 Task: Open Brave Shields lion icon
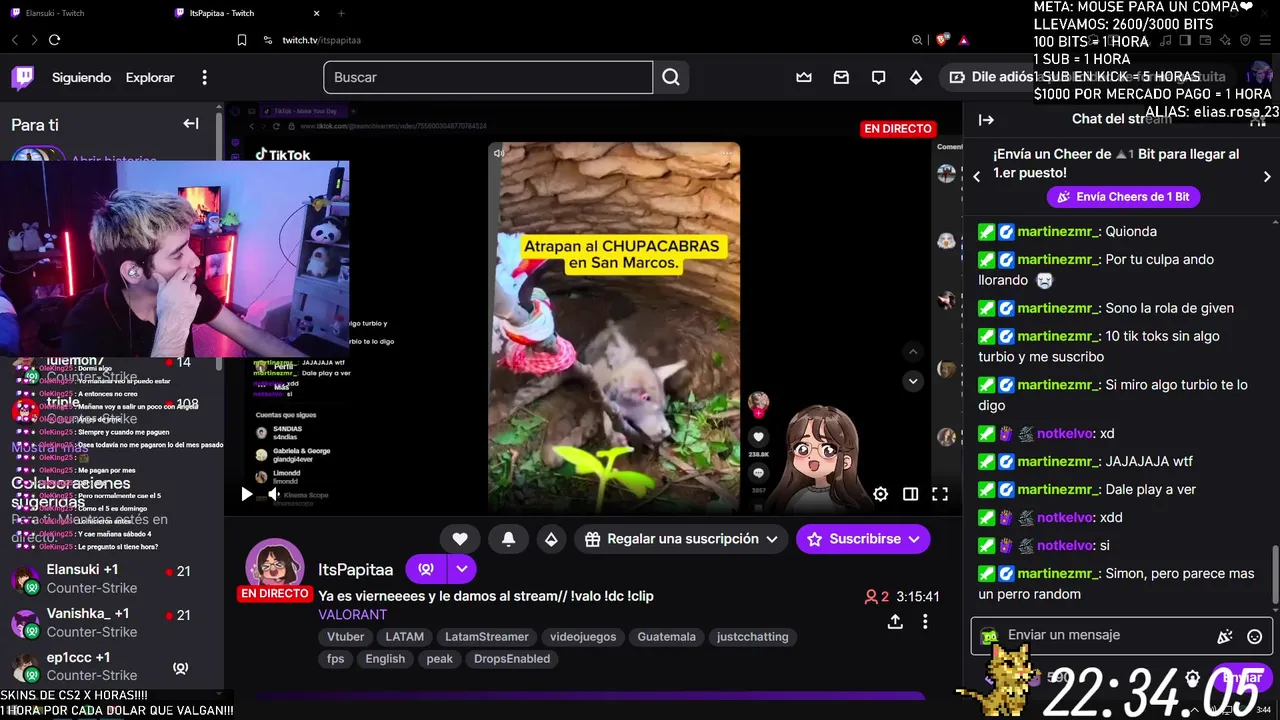point(942,40)
